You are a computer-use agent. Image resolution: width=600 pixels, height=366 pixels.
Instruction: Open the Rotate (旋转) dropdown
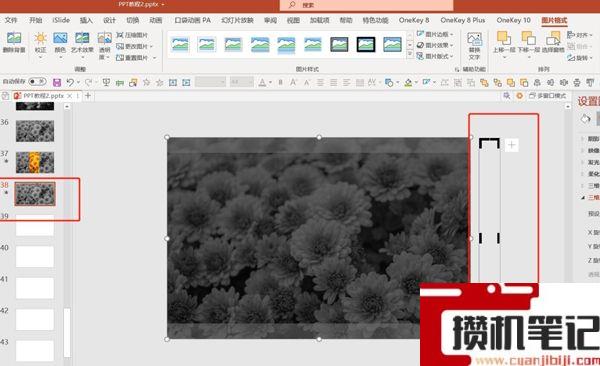point(580,58)
